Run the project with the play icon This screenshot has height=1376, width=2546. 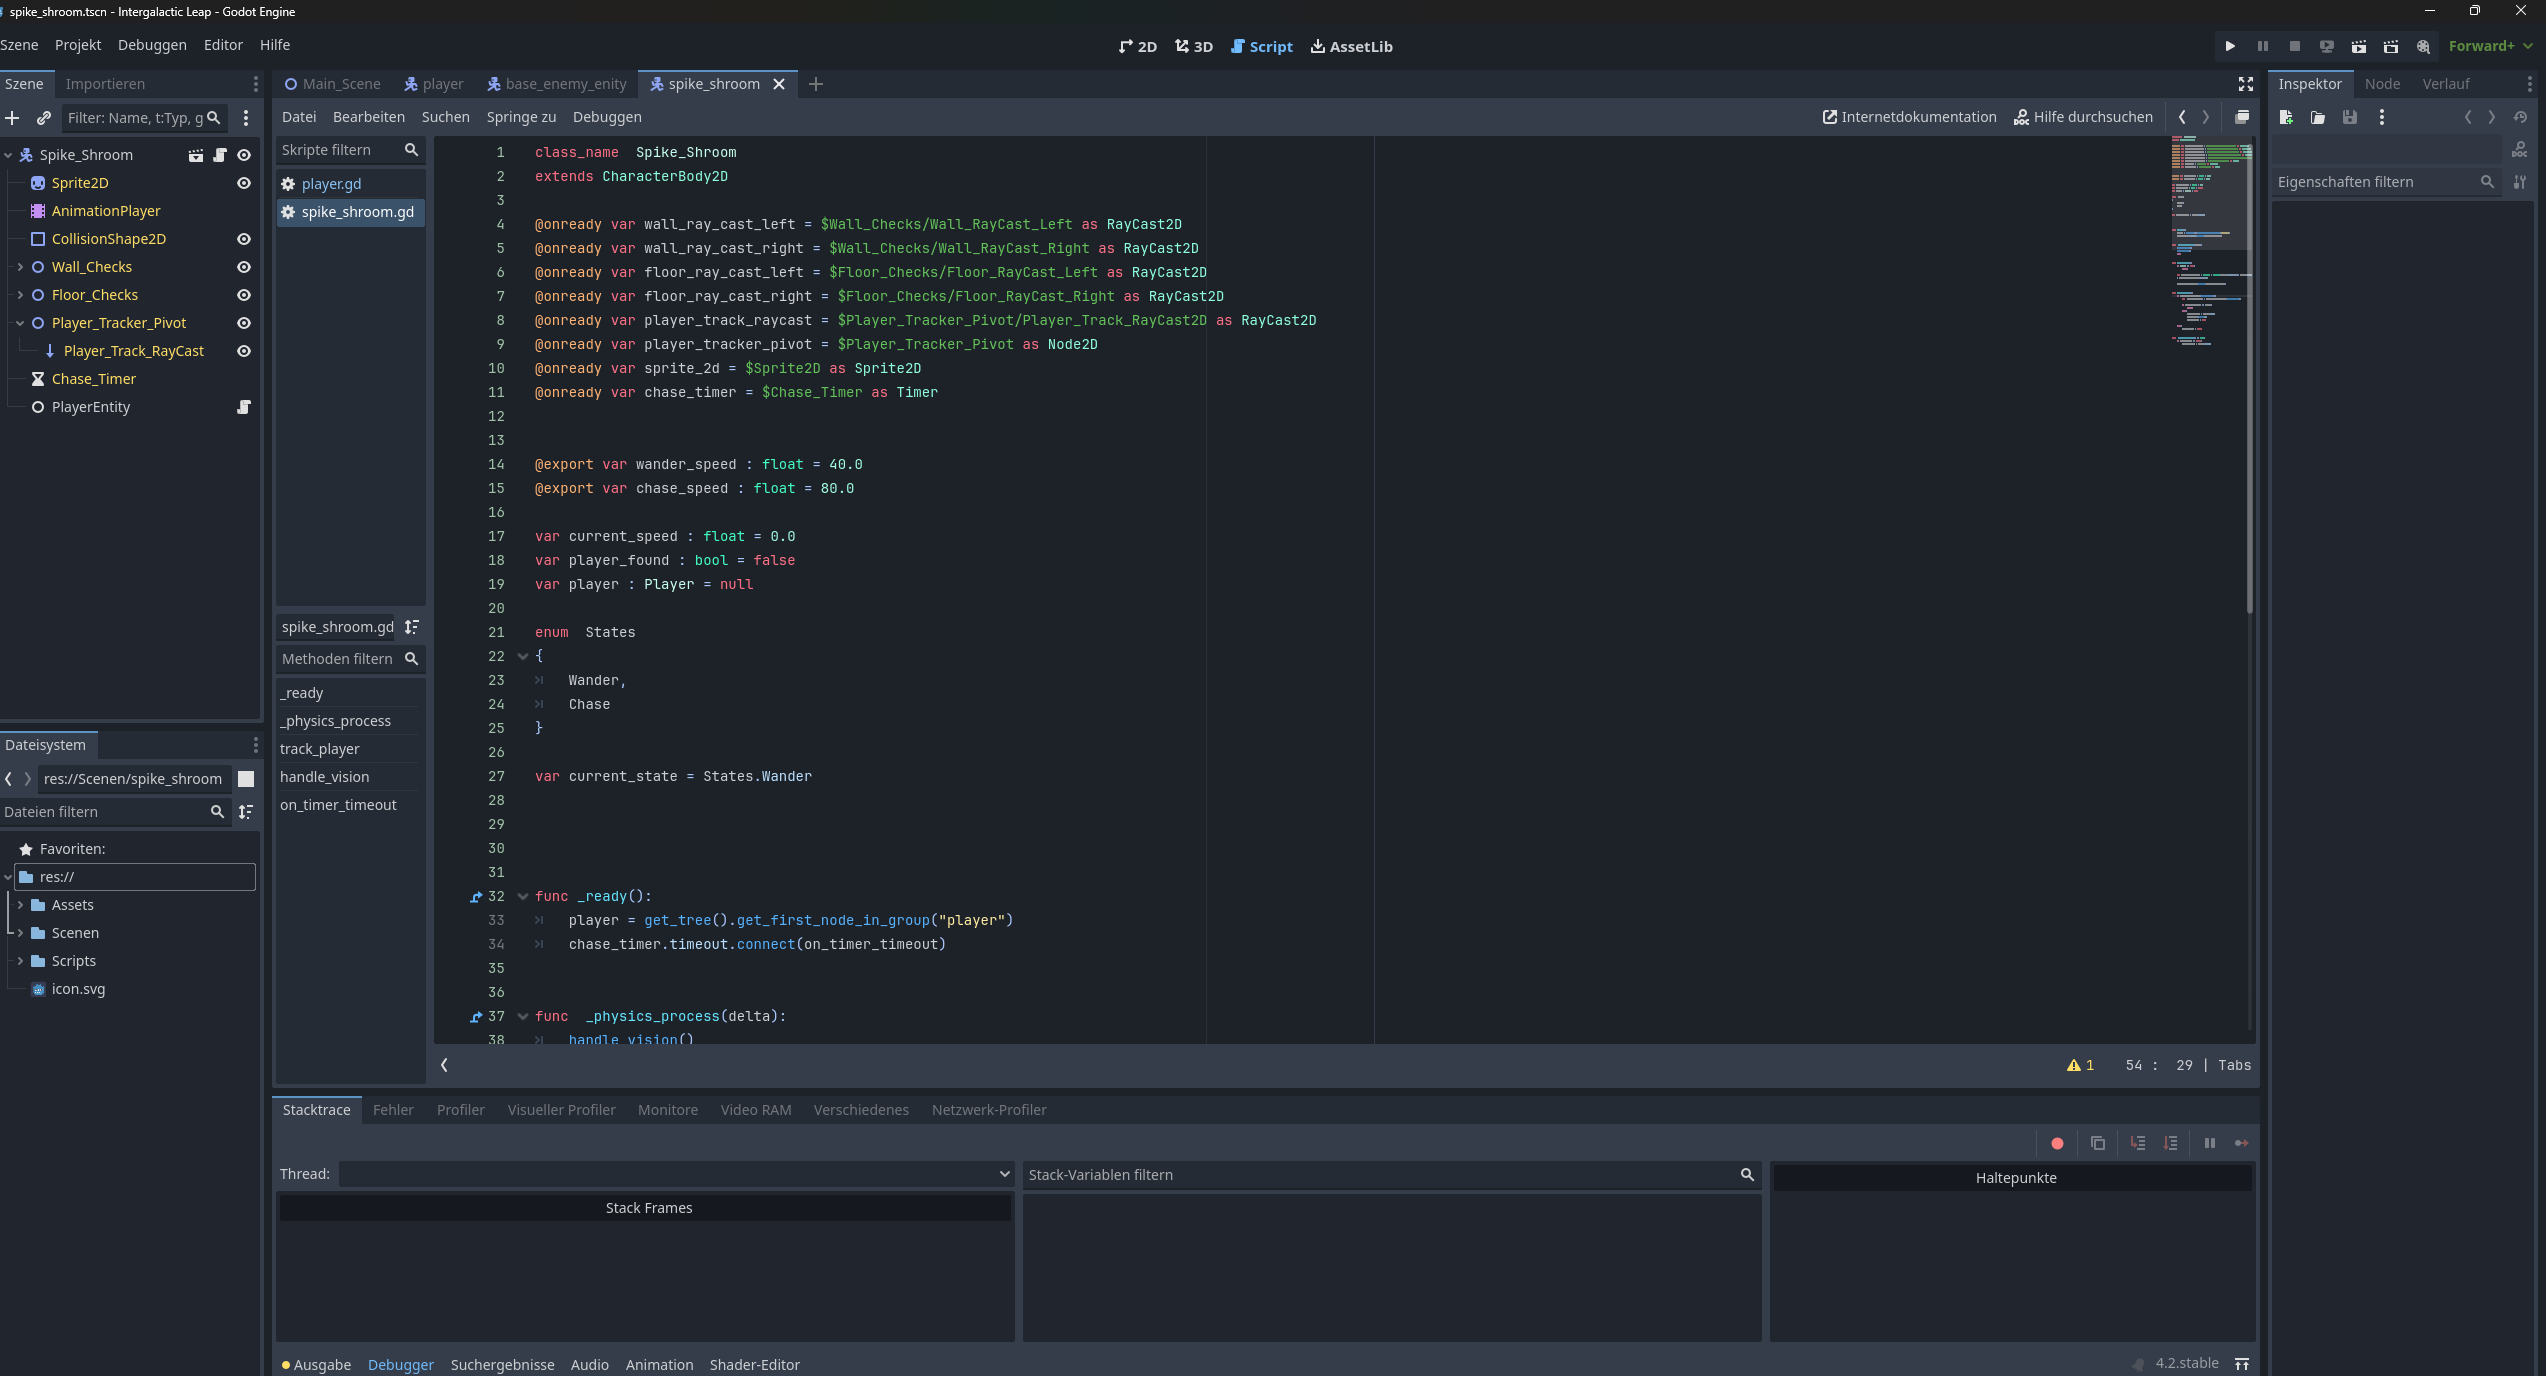pos(2230,46)
